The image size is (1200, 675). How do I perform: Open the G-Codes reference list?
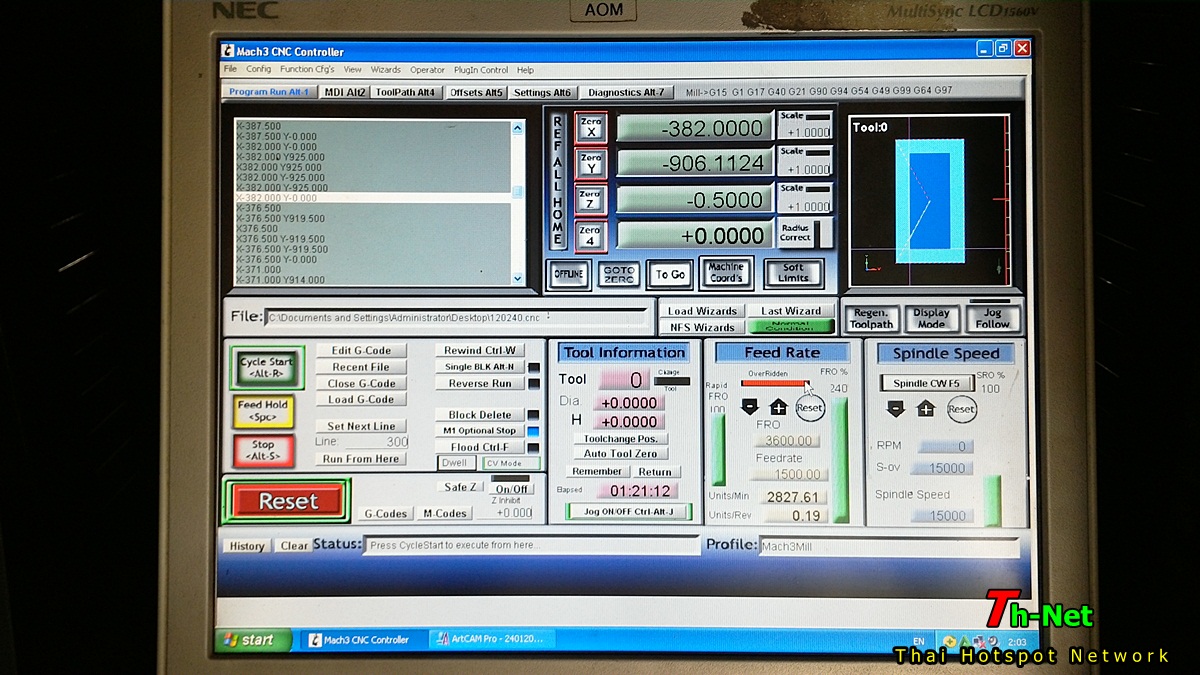(x=385, y=514)
